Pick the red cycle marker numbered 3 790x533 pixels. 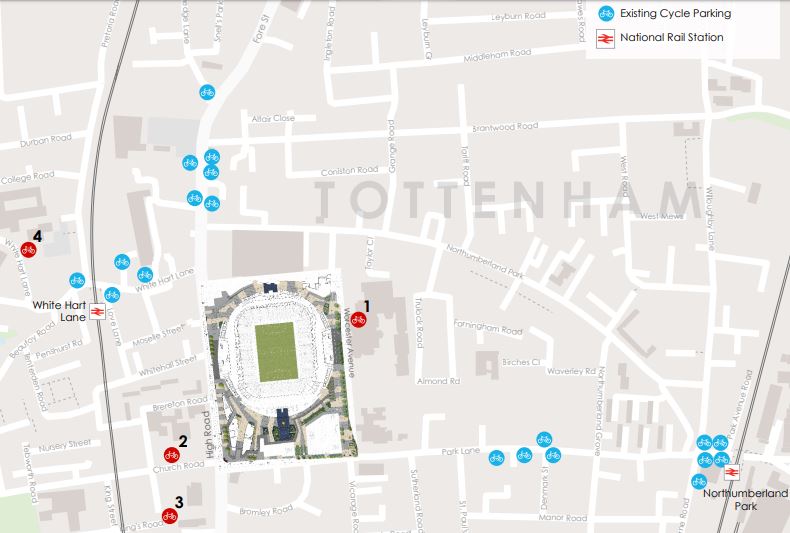(x=169, y=516)
